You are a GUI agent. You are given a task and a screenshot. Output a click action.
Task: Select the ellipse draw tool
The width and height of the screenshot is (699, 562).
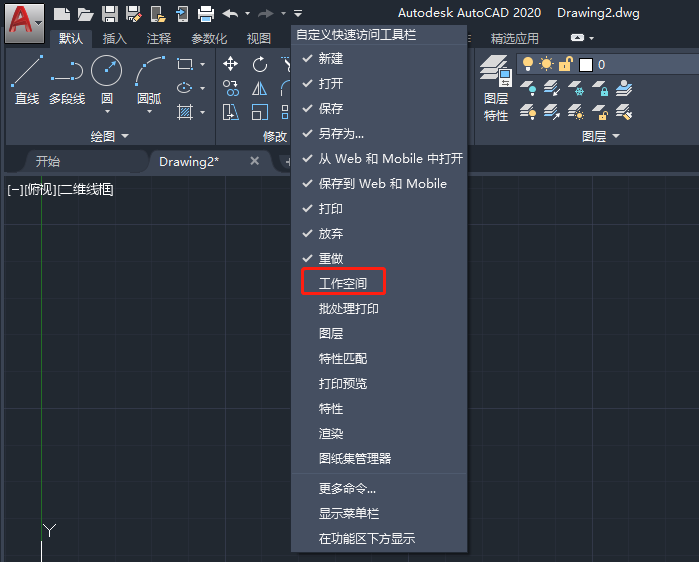185,88
